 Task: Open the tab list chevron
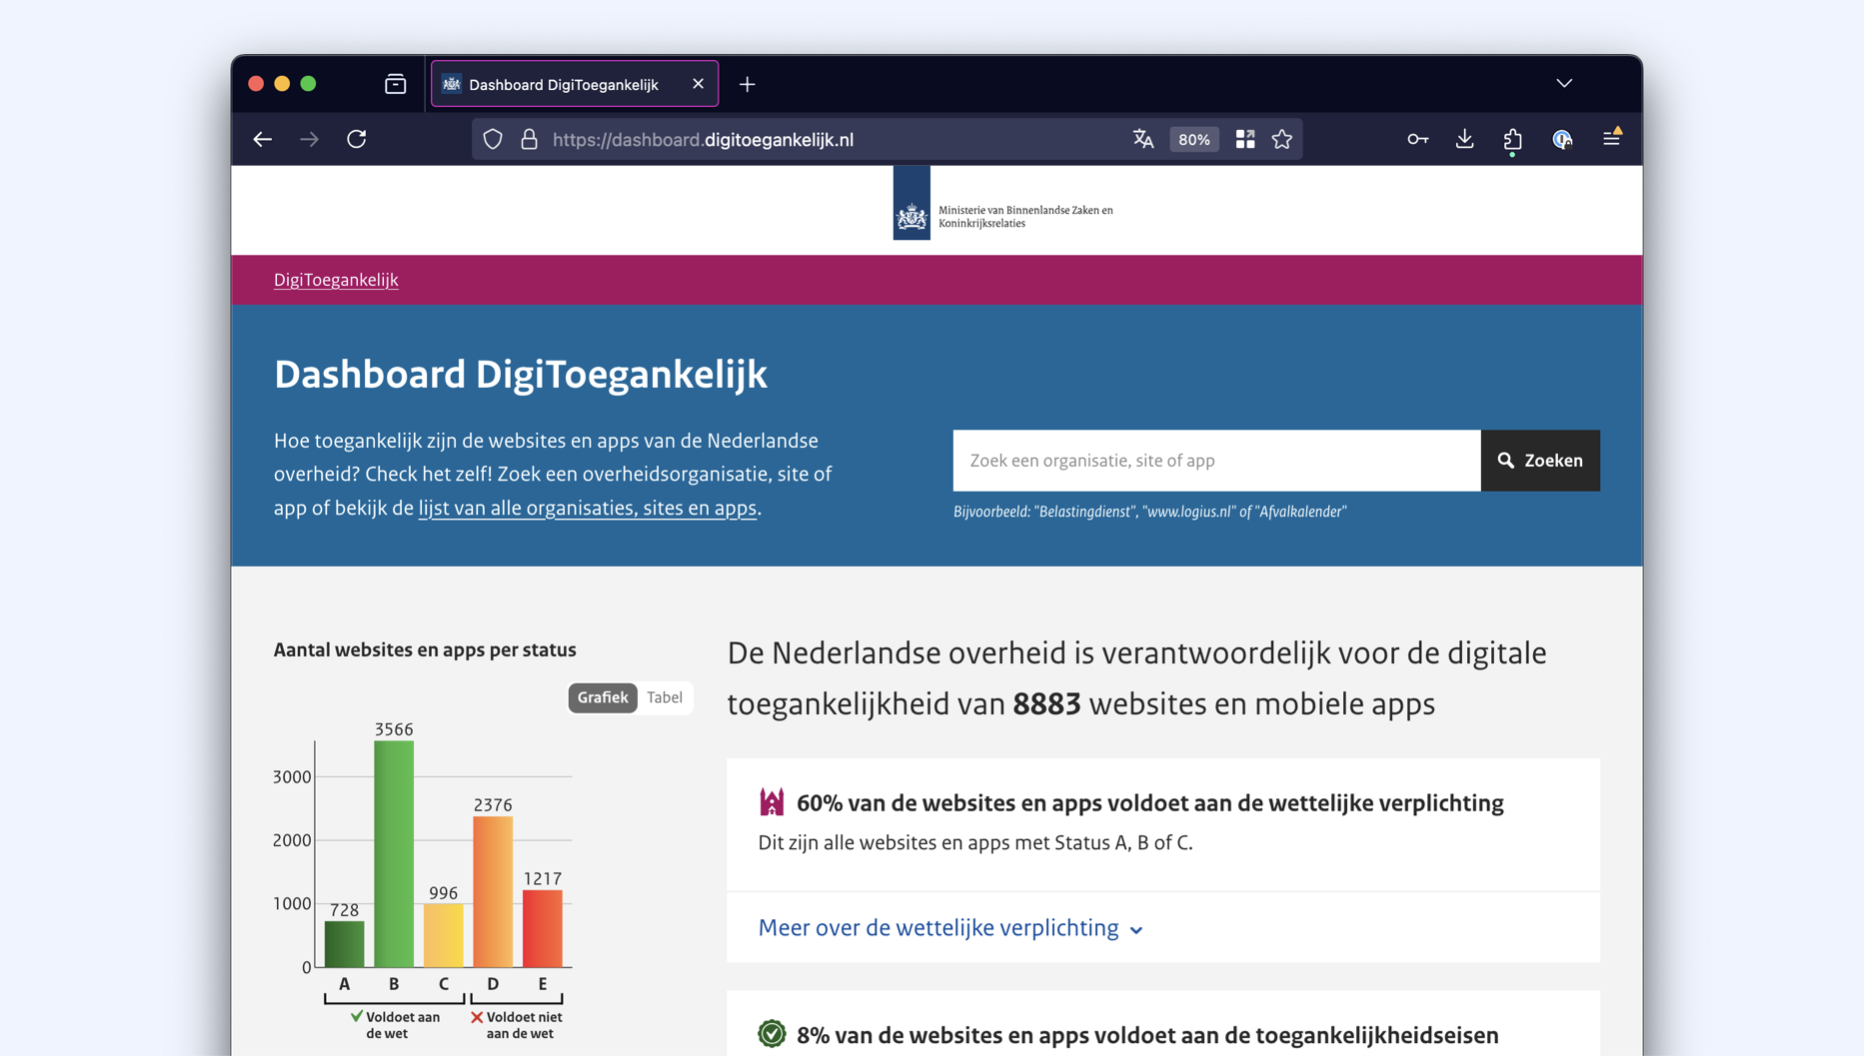coord(1565,83)
